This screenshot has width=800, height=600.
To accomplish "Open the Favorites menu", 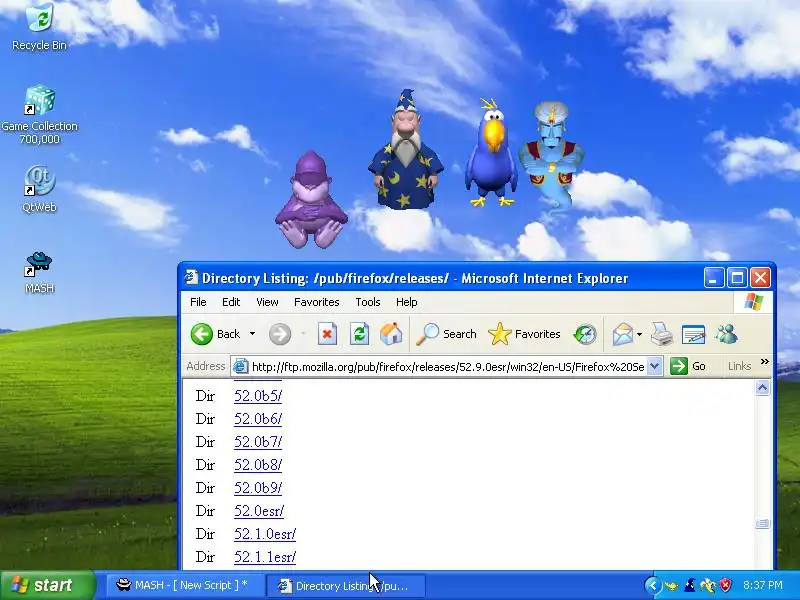I will [x=316, y=302].
